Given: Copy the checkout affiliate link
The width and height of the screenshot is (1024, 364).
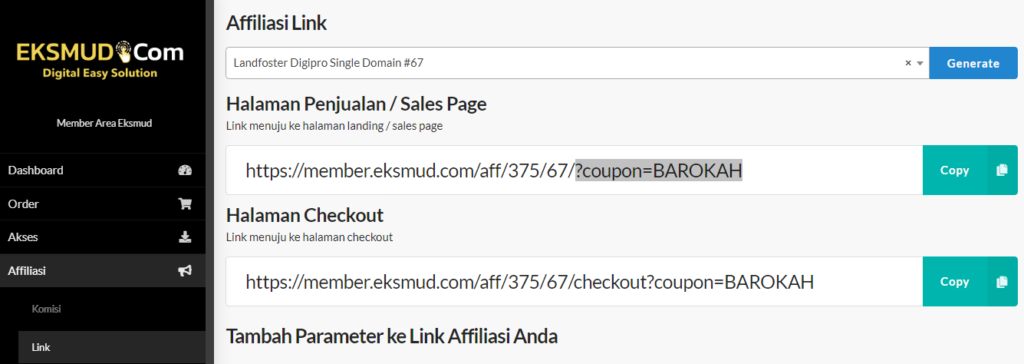Looking at the screenshot, I should coord(970,282).
